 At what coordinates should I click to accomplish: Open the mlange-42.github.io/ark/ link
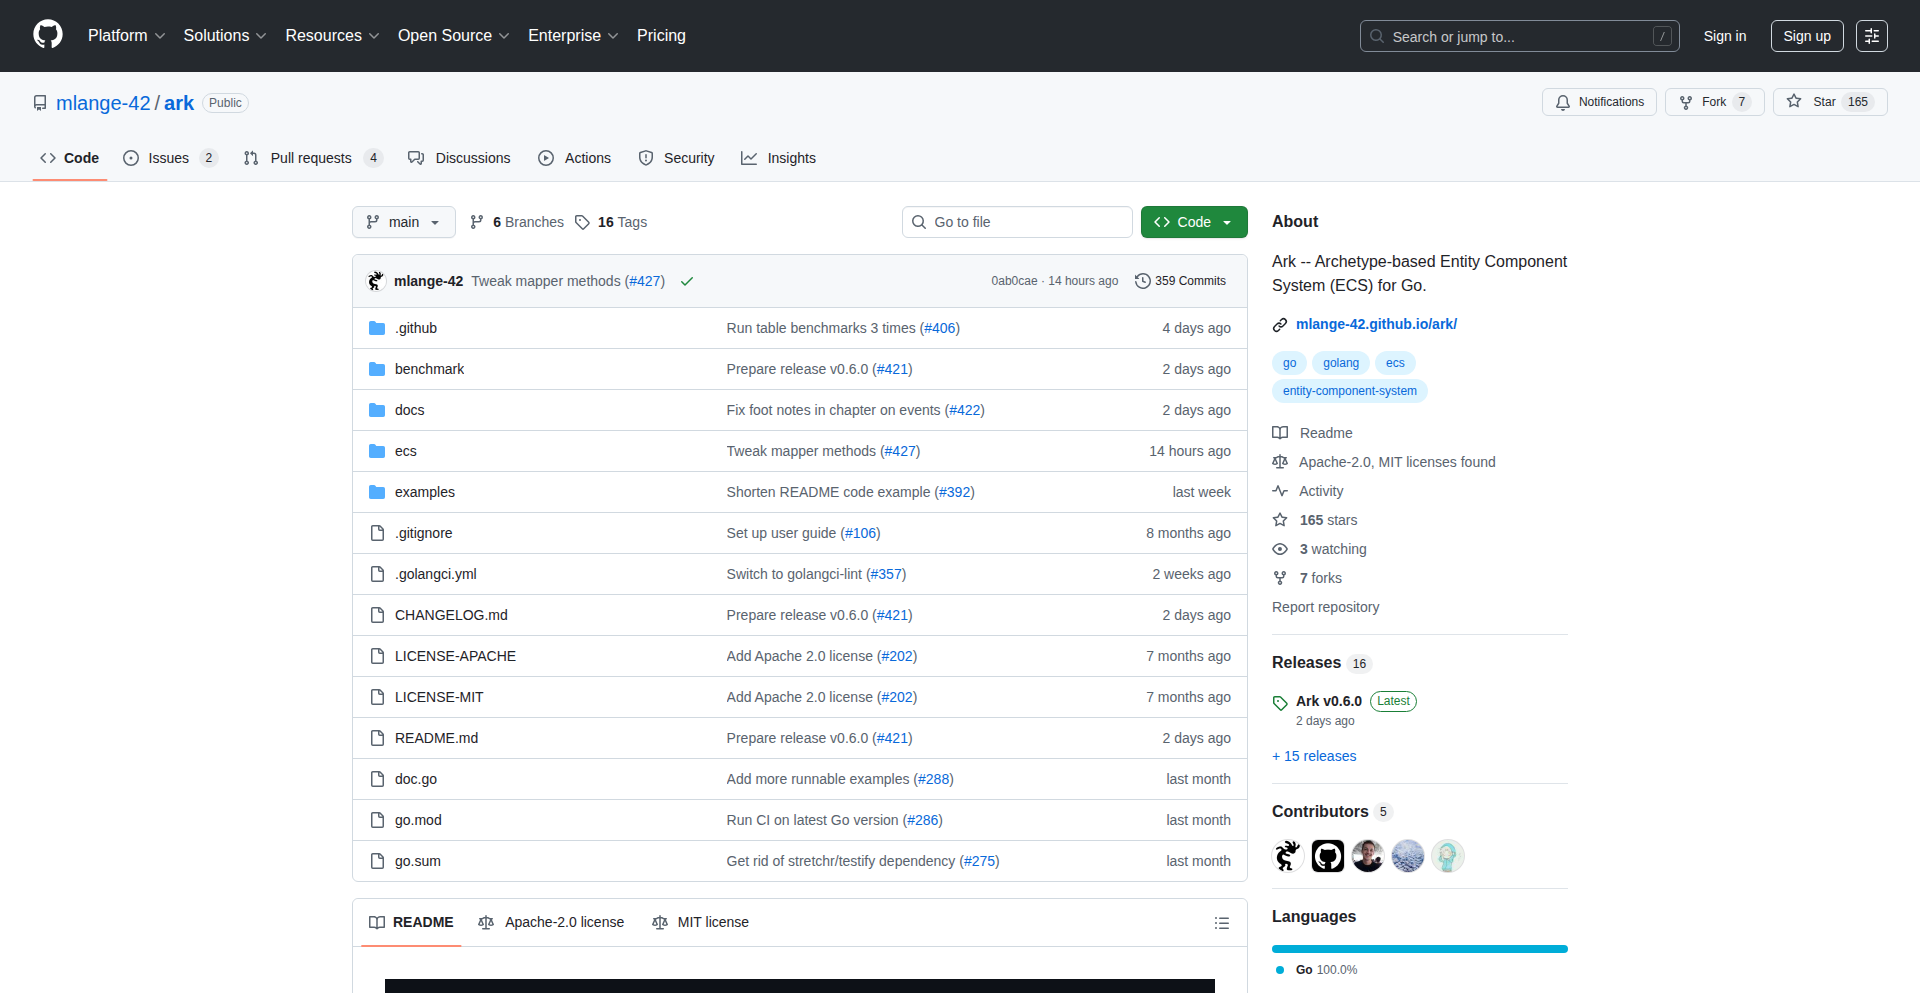(x=1376, y=324)
